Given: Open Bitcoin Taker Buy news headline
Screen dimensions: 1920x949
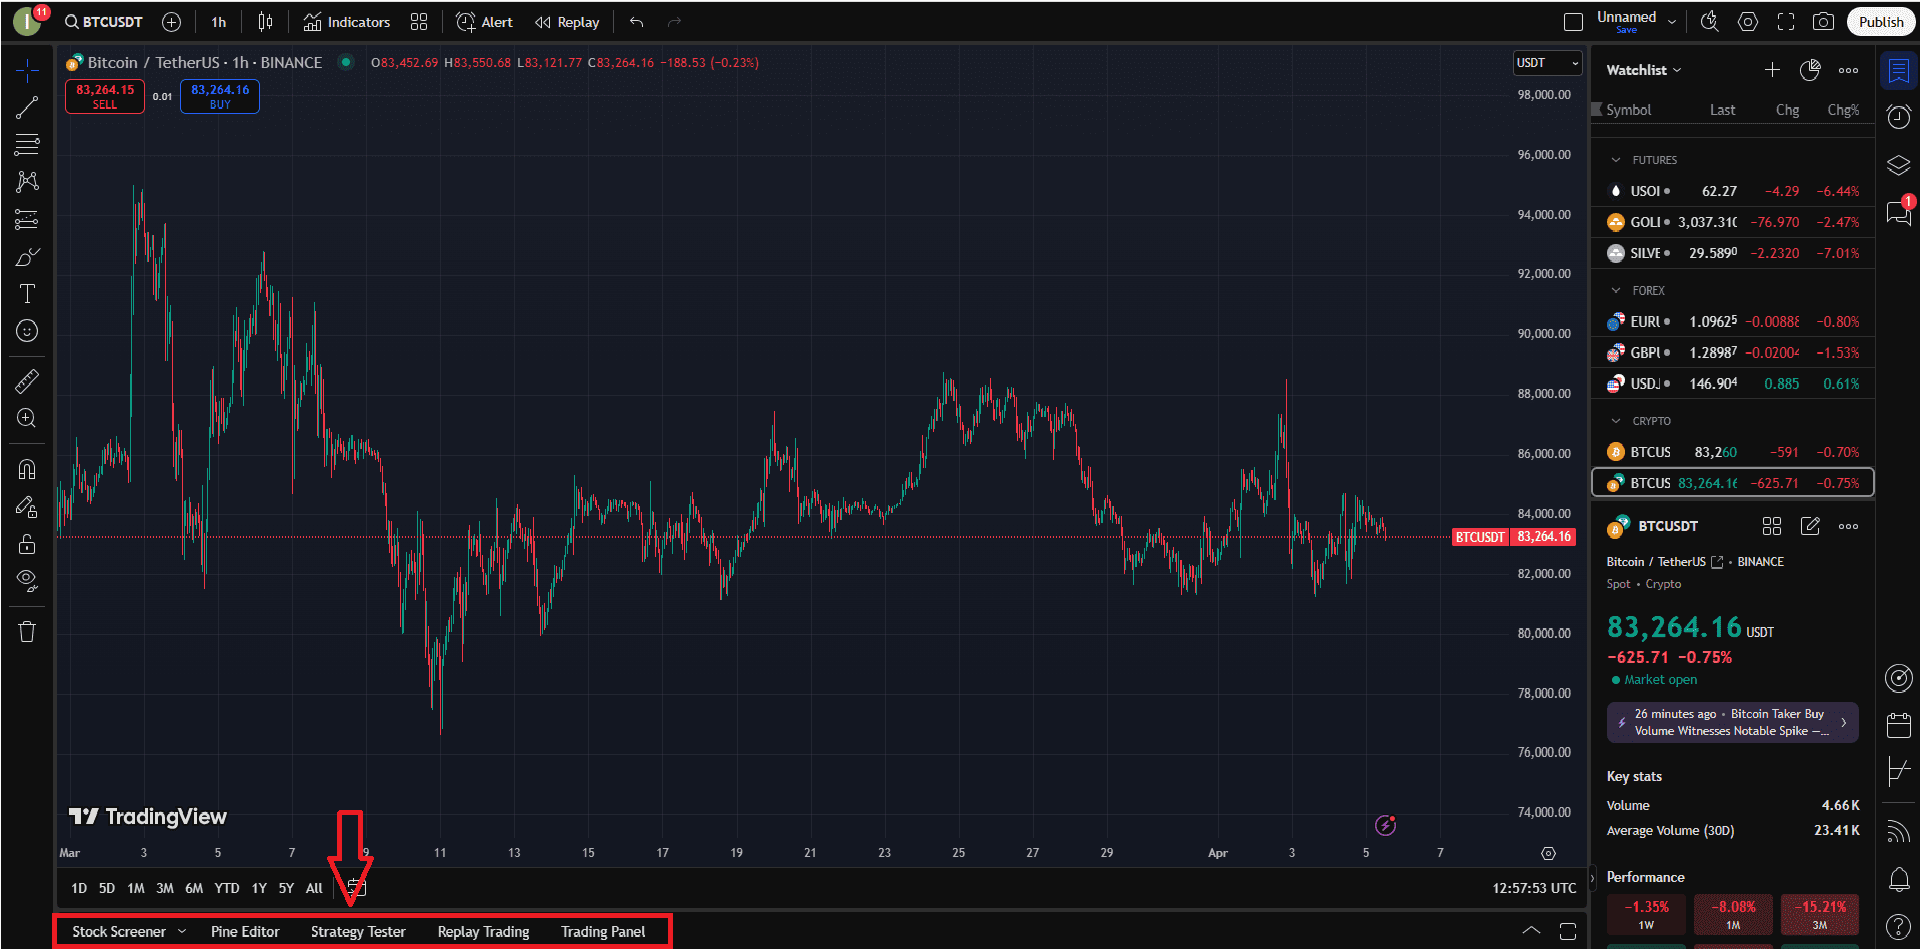Looking at the screenshot, I should point(1732,722).
